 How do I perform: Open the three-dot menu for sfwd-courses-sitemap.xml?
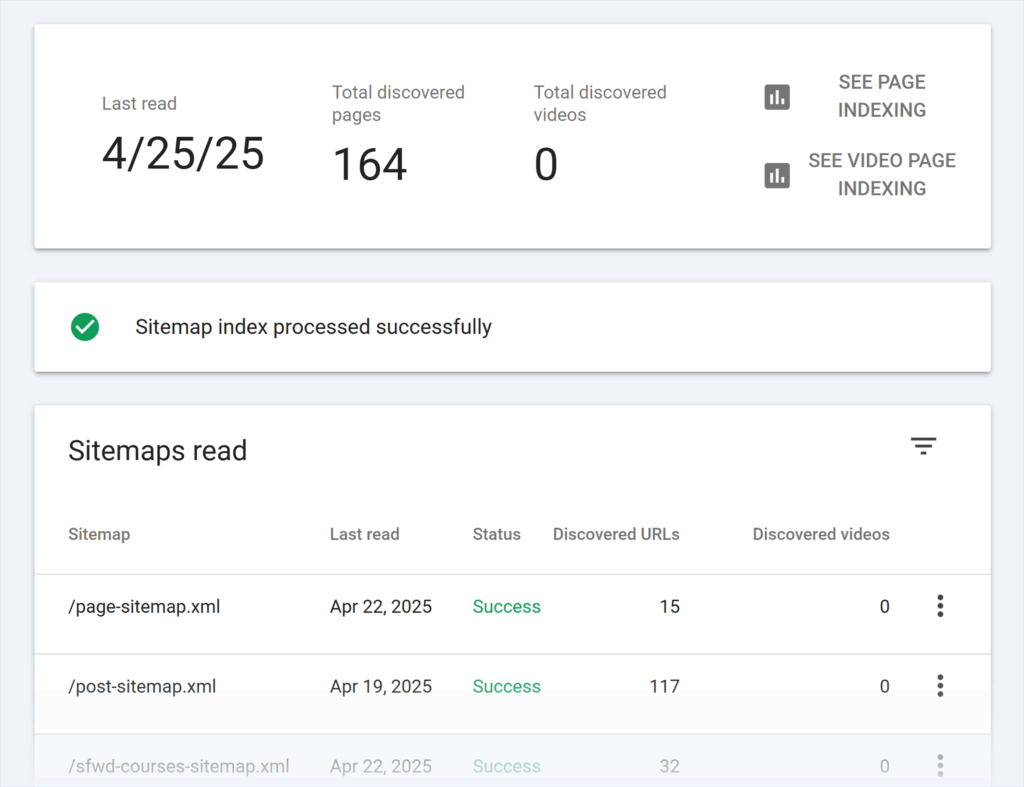(x=940, y=765)
